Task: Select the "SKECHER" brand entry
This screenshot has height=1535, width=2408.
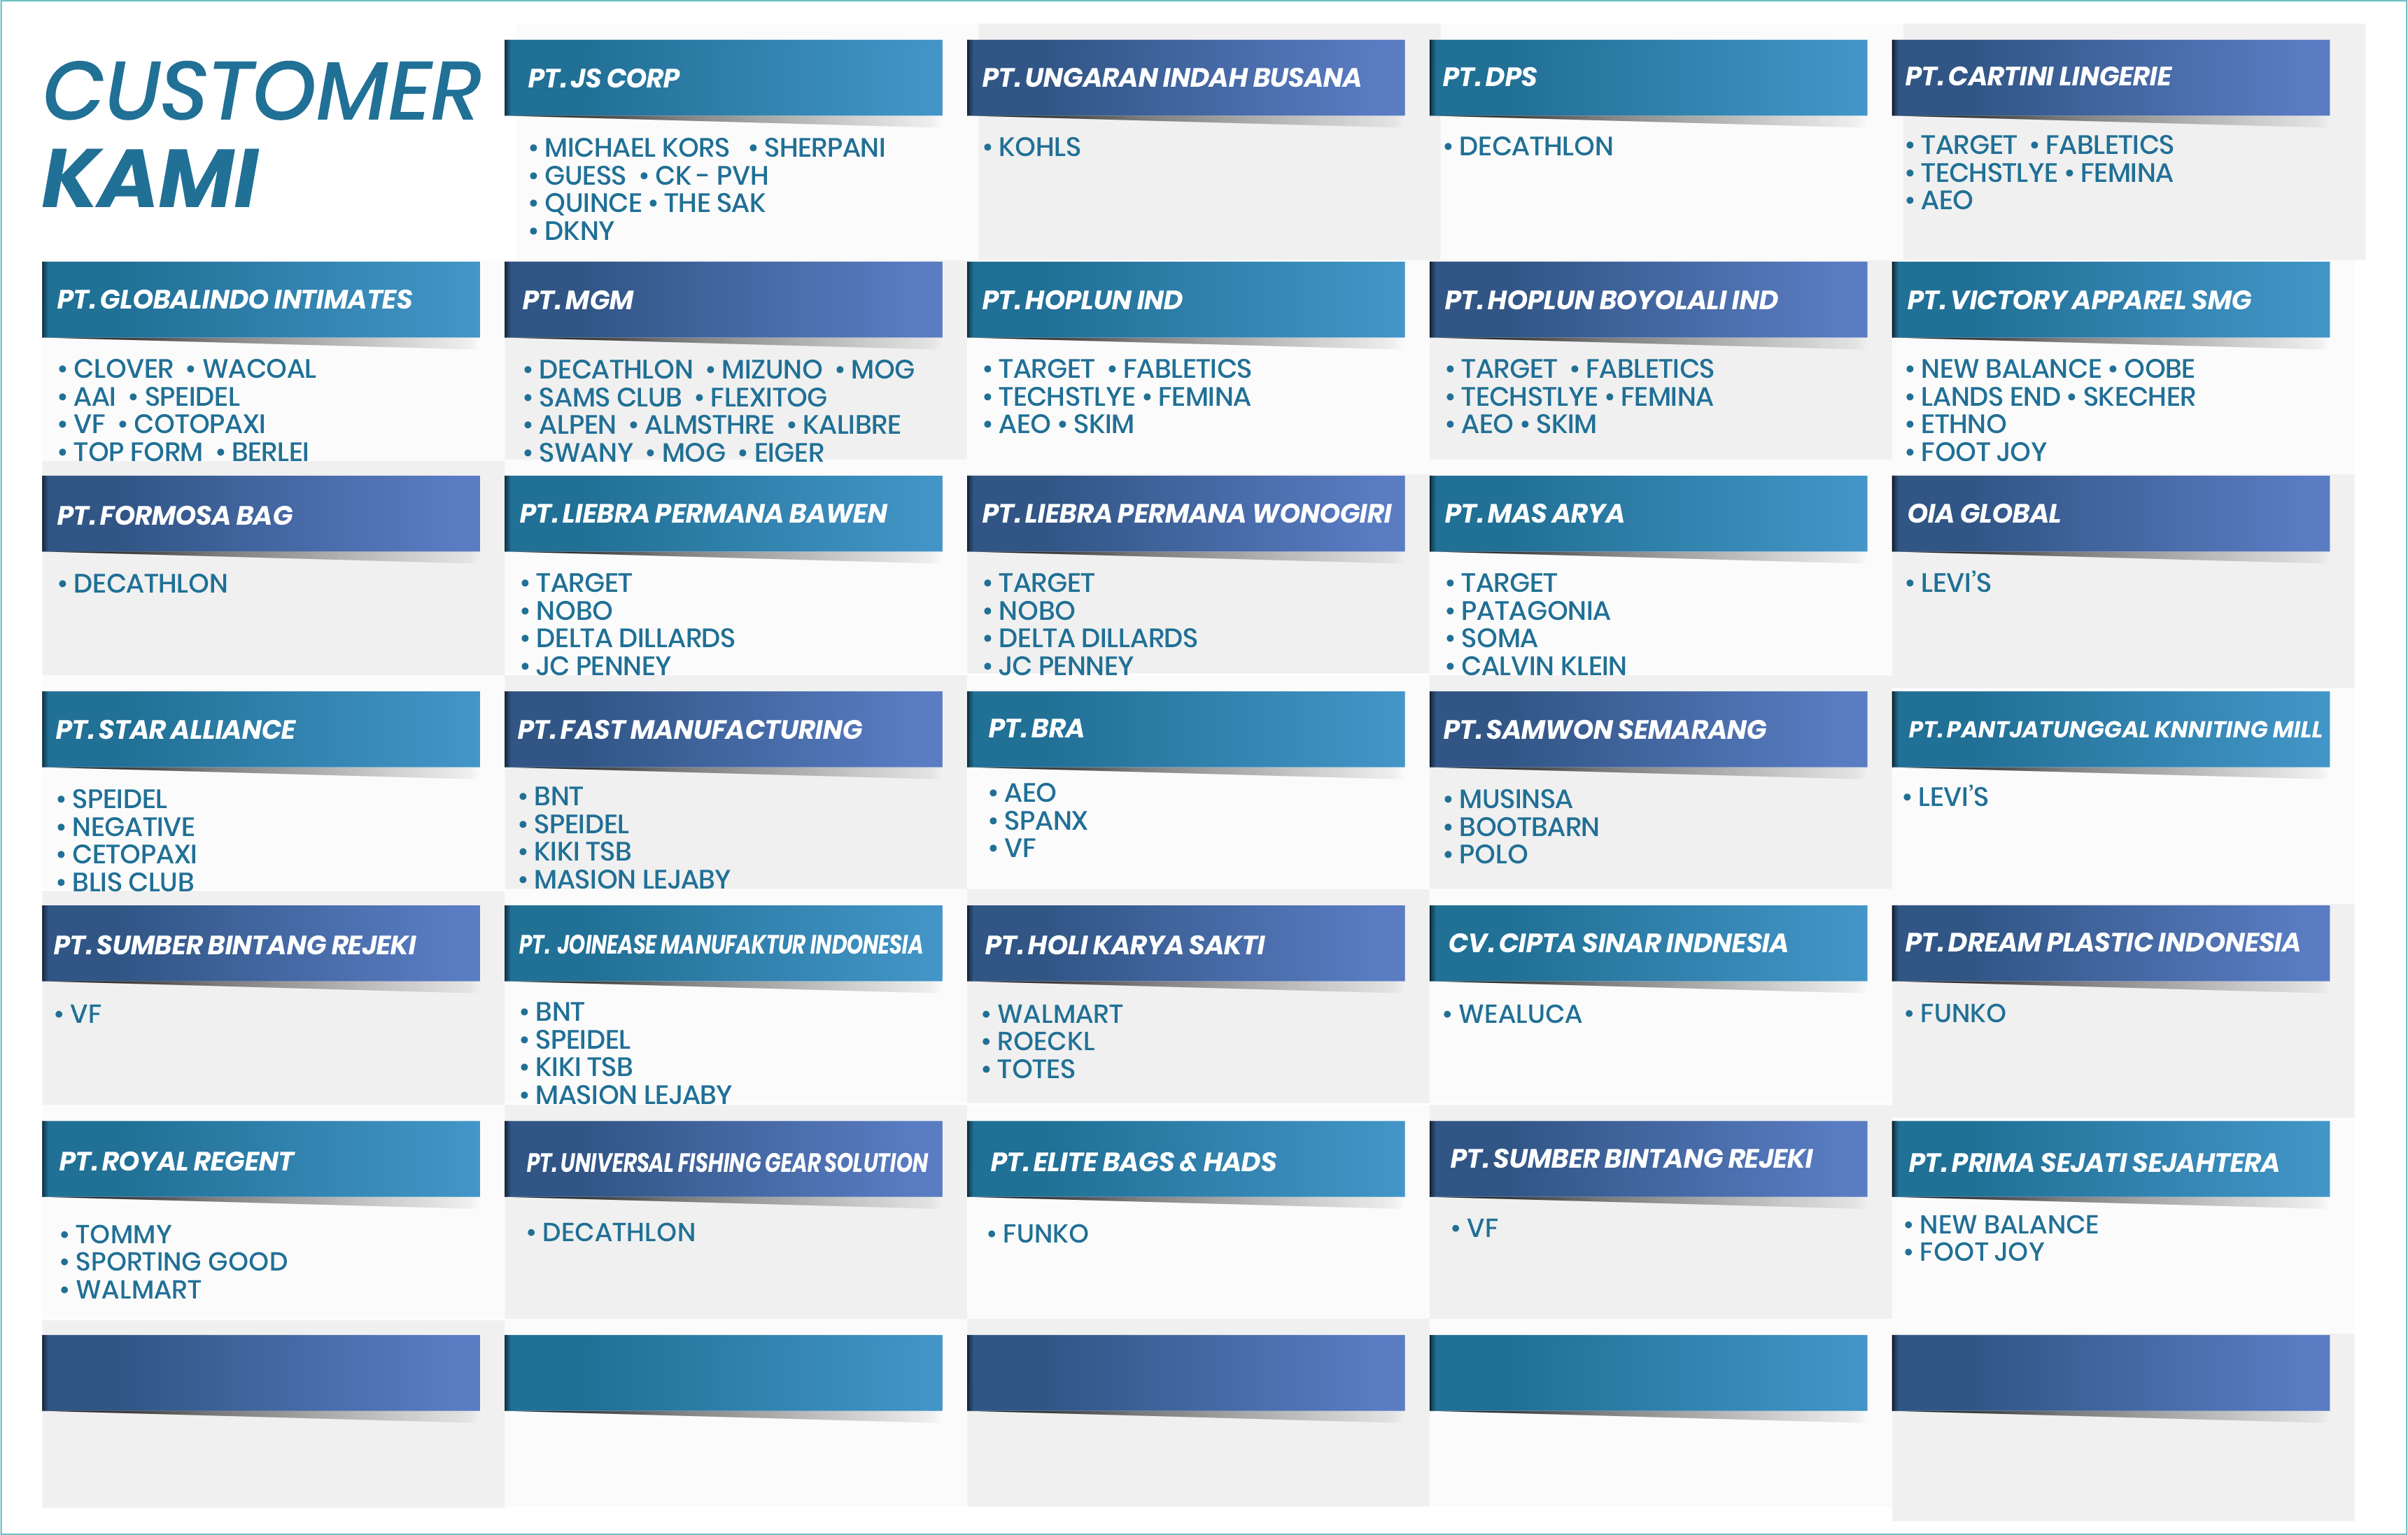Action: coord(2139,397)
